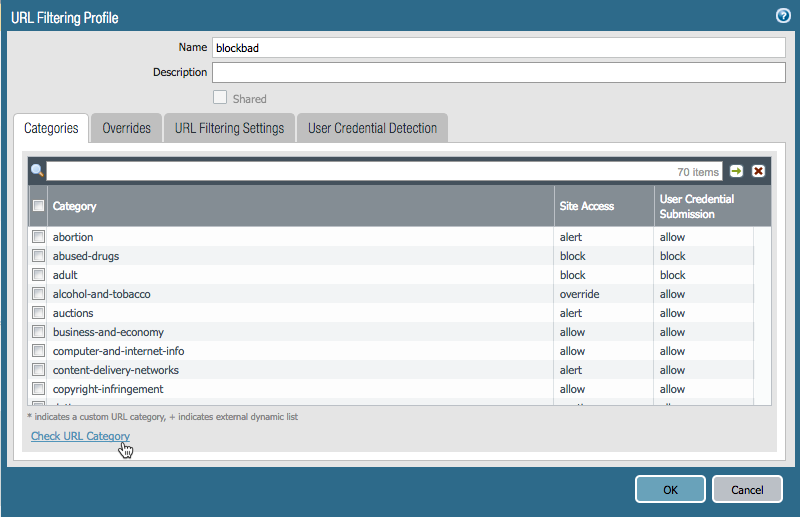The image size is (800, 517).
Task: Click the magnifier search icon
Action: coord(37,171)
